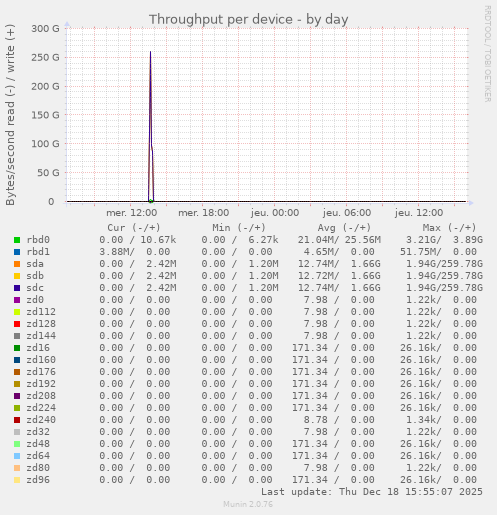Click the zd224 olive green legend swatch
Image resolution: width=497 pixels, height=515 pixels.
coord(17,408)
